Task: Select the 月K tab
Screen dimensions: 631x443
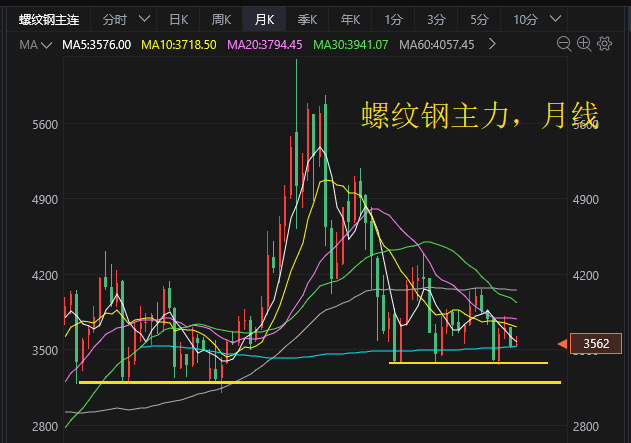Action: (x=264, y=19)
